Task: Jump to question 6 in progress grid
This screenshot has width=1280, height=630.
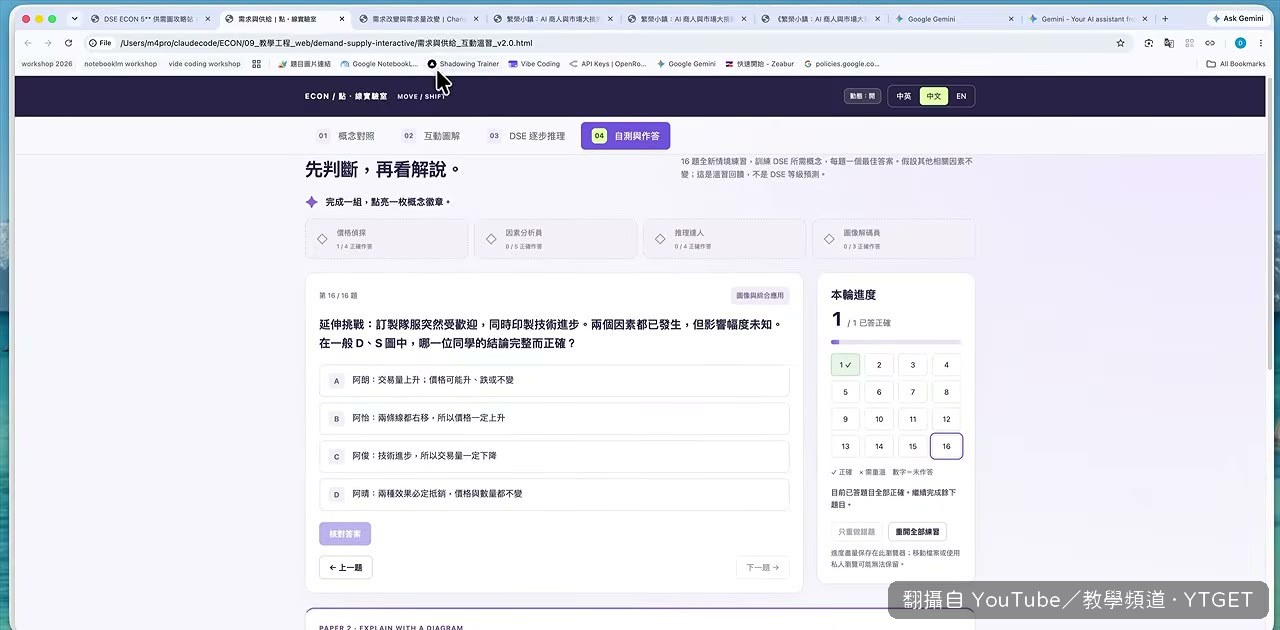Action: click(879, 392)
